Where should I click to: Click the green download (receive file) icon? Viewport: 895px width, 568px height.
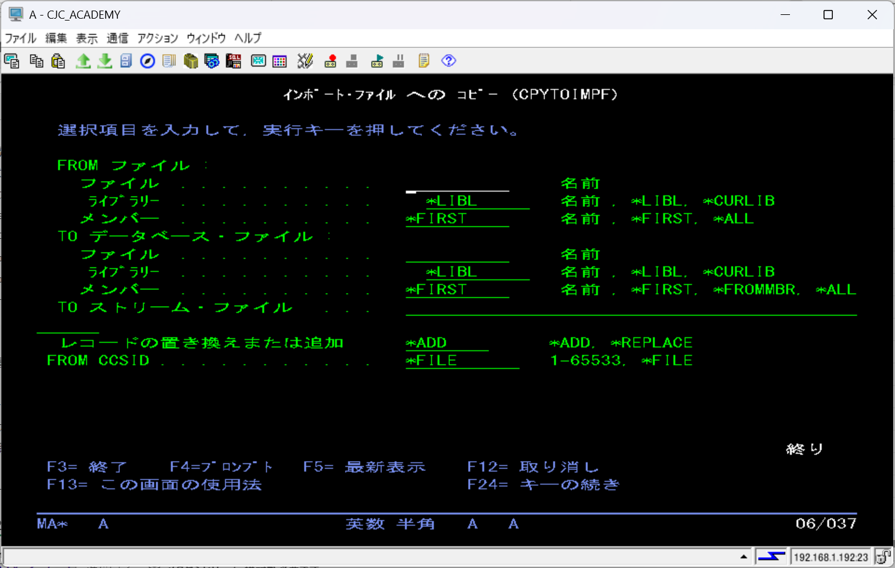pos(104,61)
